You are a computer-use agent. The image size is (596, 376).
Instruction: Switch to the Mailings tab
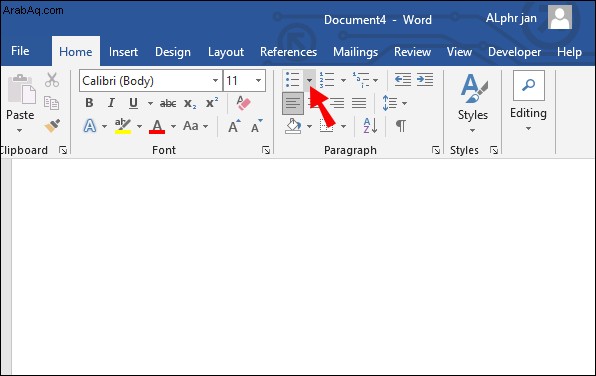pyautogui.click(x=355, y=52)
